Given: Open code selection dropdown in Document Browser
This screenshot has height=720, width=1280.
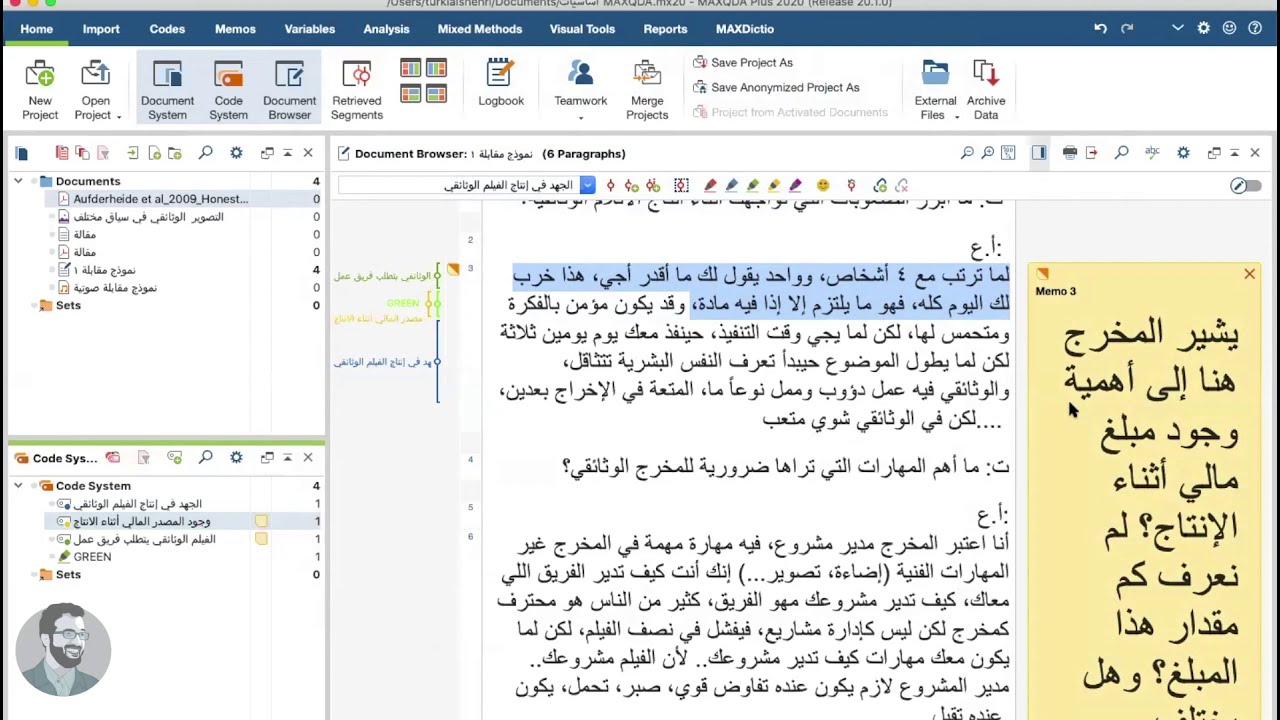Looking at the screenshot, I should point(587,185).
